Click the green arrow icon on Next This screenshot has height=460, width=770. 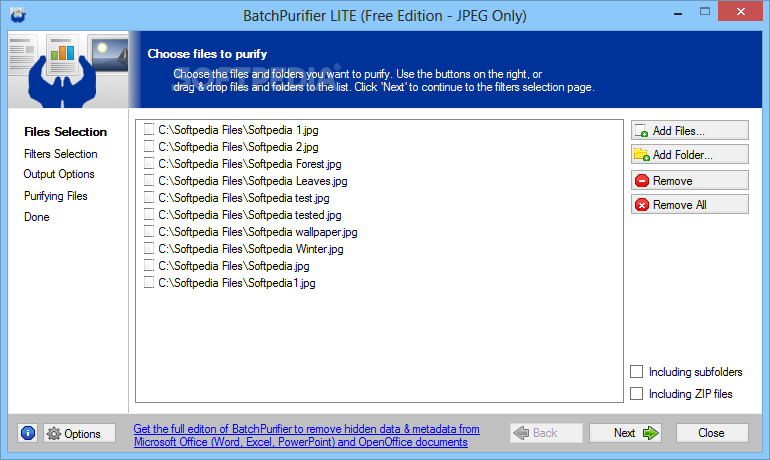(x=650, y=433)
